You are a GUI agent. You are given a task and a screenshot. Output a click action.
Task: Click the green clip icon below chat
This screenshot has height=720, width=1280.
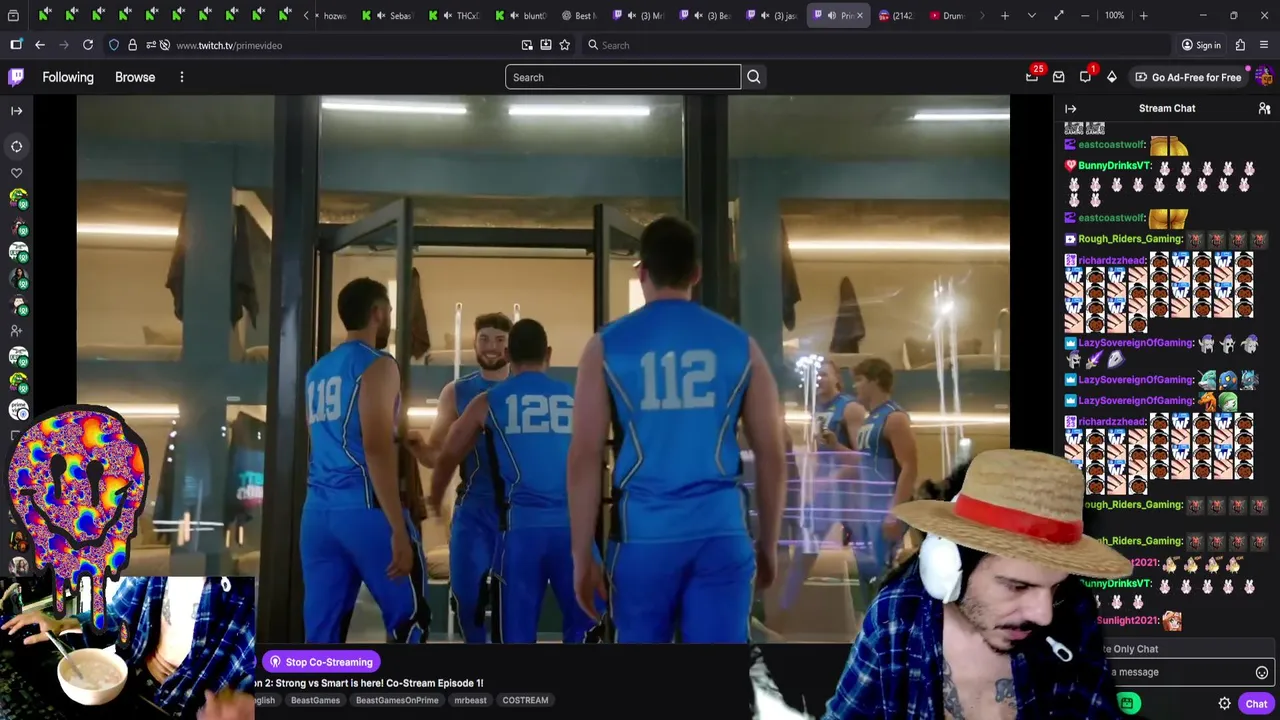click(x=1127, y=704)
